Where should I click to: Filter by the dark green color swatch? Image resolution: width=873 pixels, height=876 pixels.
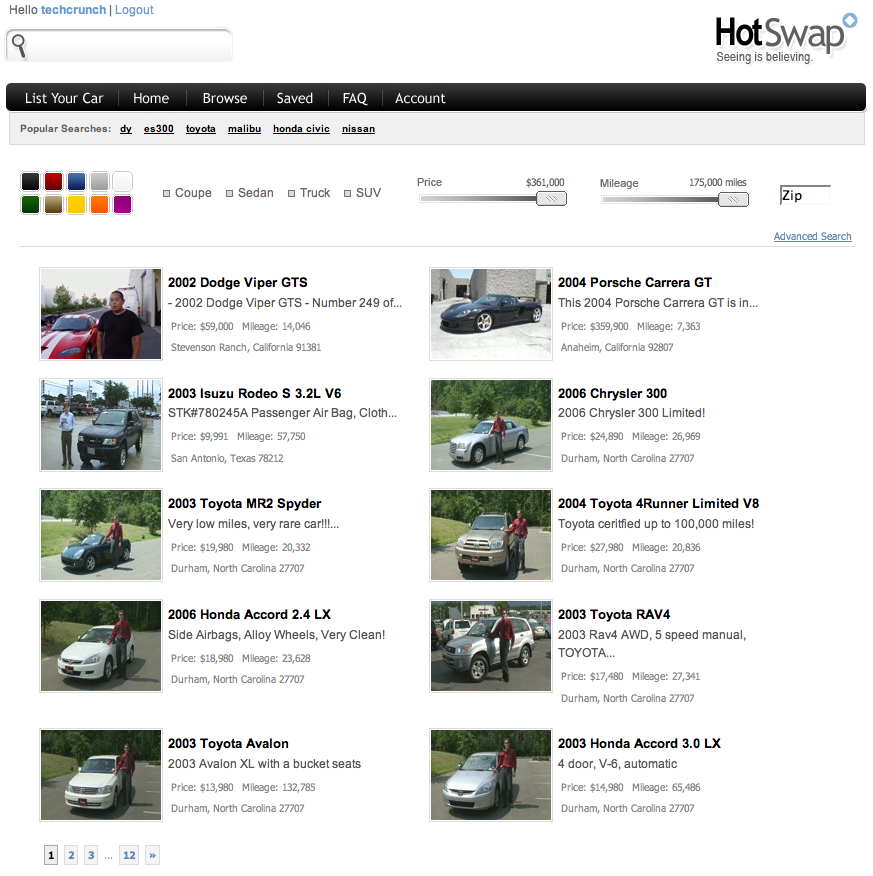pos(30,204)
